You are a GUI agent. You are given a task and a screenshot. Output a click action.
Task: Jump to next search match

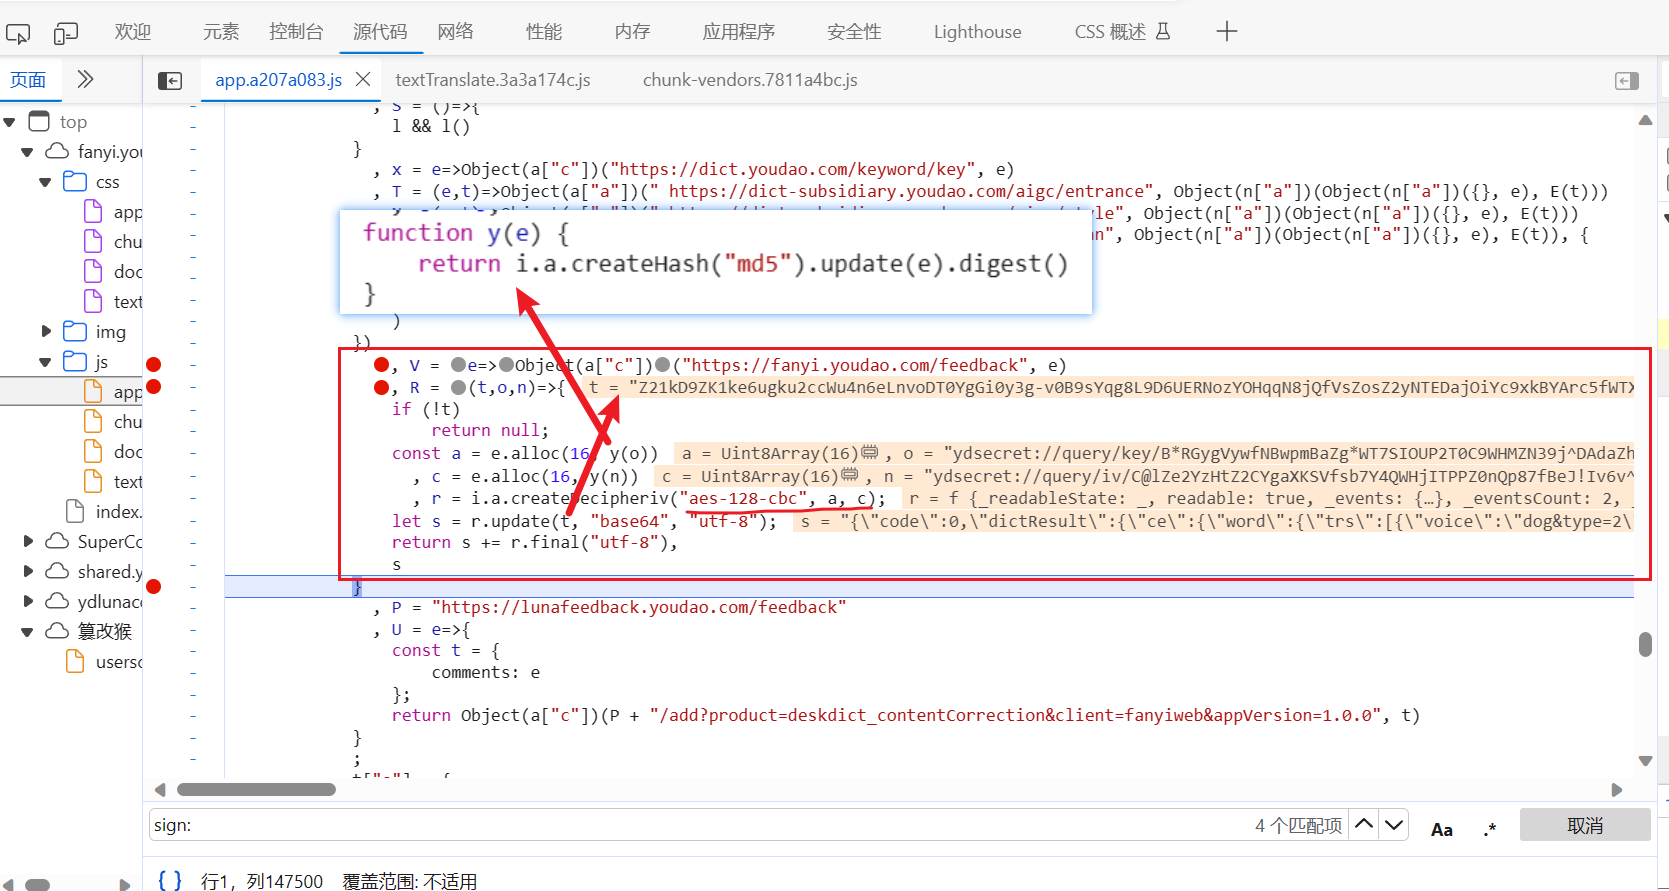tap(1394, 825)
